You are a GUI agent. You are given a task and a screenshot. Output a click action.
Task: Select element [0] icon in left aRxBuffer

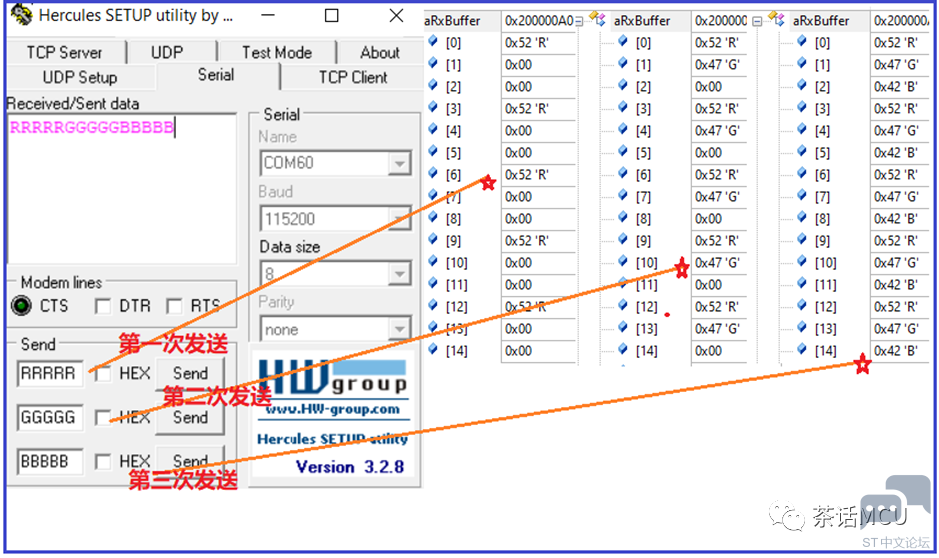coord(433,41)
